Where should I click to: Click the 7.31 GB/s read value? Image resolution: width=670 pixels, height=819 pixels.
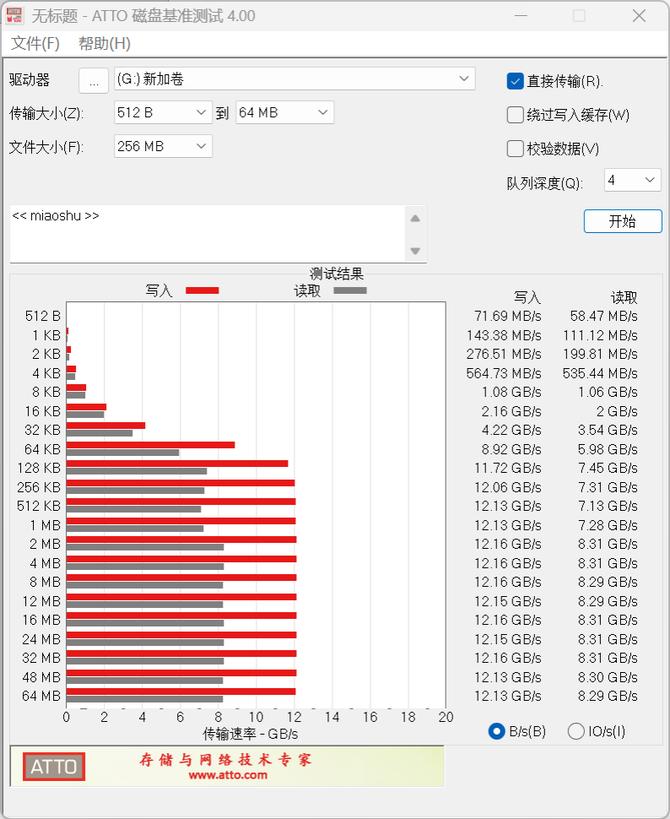[x=608, y=487]
